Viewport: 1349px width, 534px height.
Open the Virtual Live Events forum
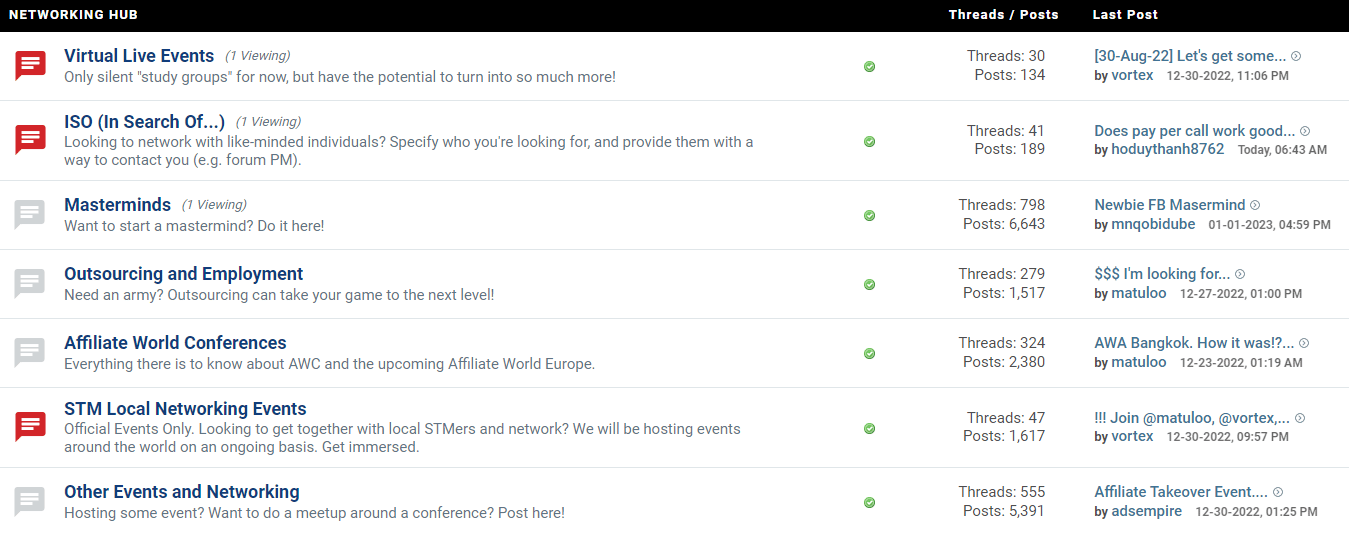pyautogui.click(x=139, y=56)
